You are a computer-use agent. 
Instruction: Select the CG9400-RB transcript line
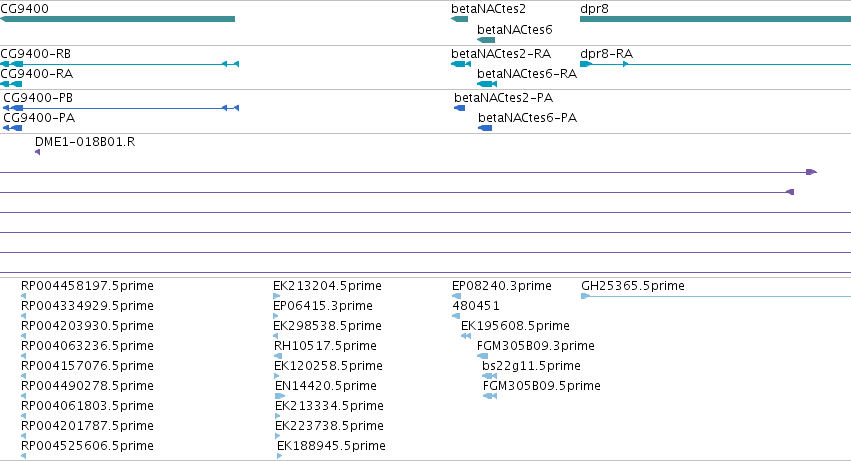119,64
